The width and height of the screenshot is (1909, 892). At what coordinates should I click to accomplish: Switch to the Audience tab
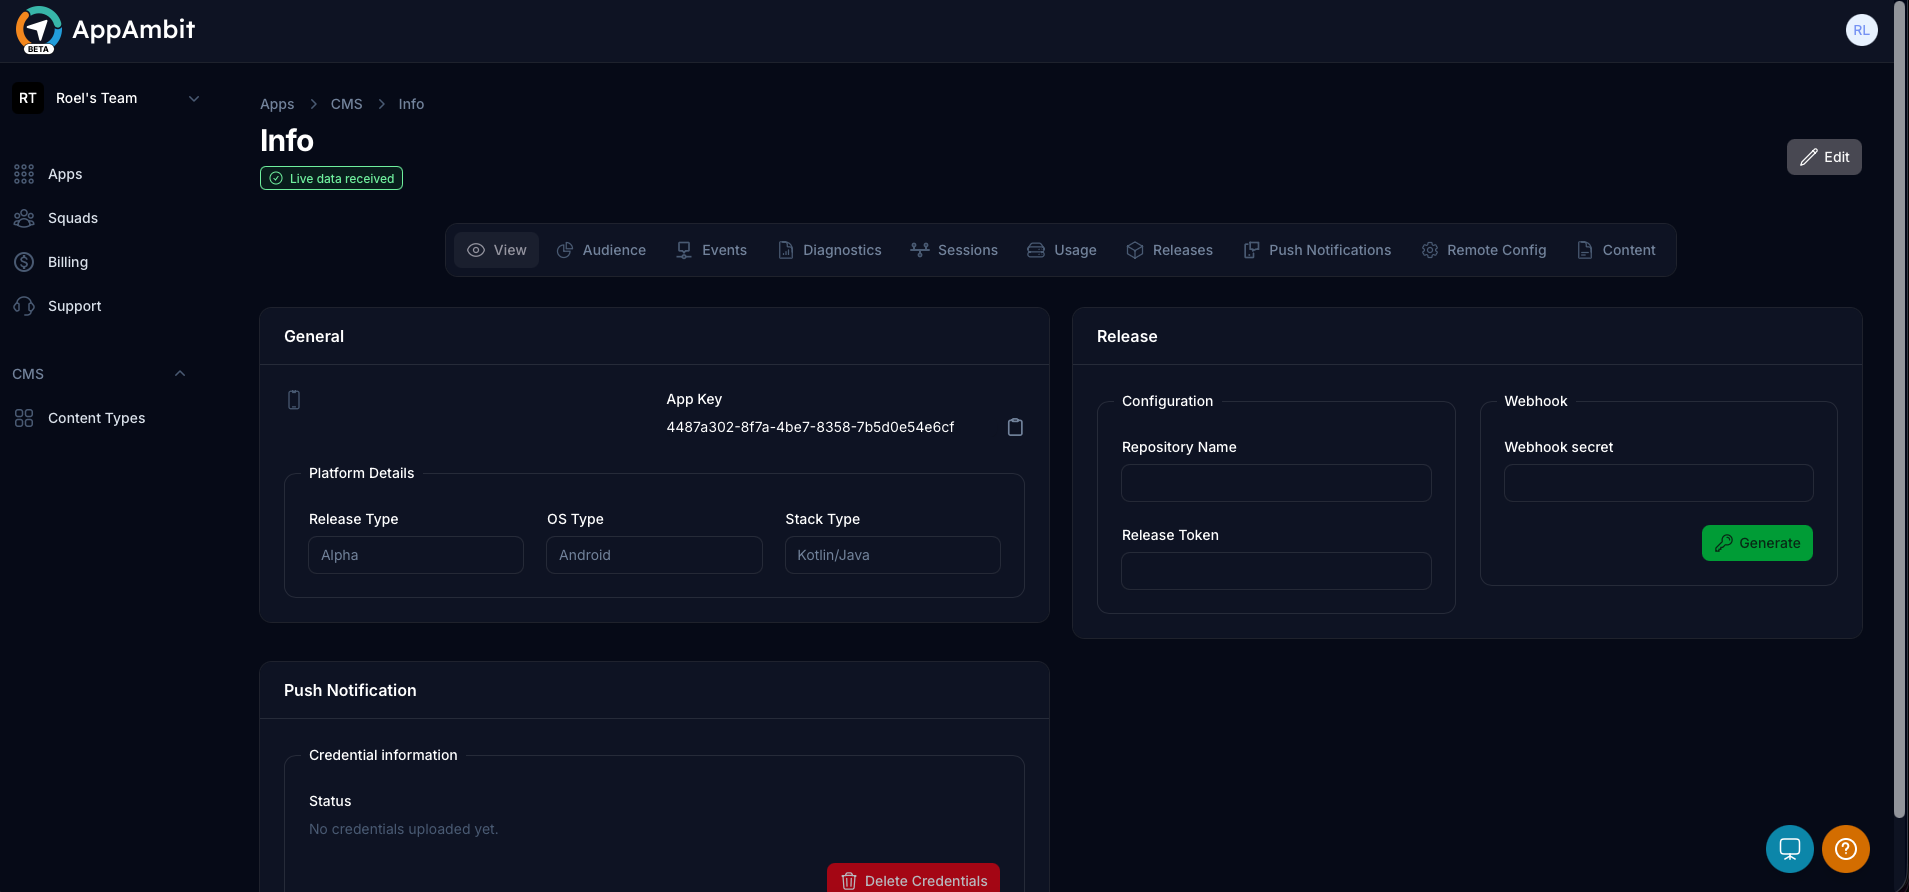pyautogui.click(x=601, y=250)
